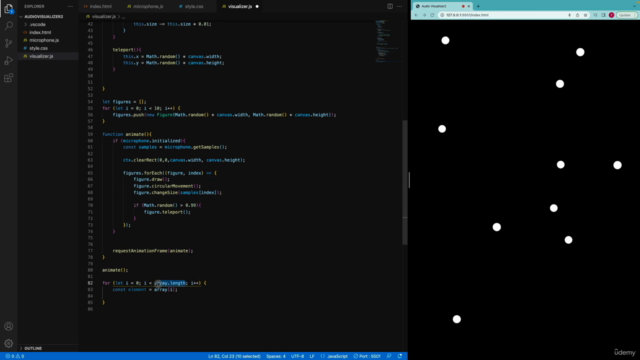The image size is (640, 360).
Task: Open the Run and Debug view
Action: click(x=9, y=60)
